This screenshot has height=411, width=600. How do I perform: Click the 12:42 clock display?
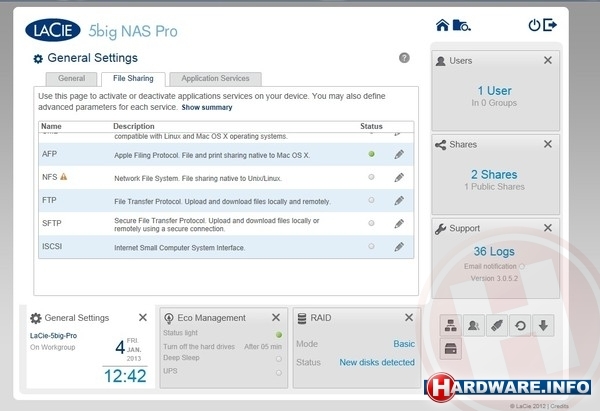(x=125, y=376)
